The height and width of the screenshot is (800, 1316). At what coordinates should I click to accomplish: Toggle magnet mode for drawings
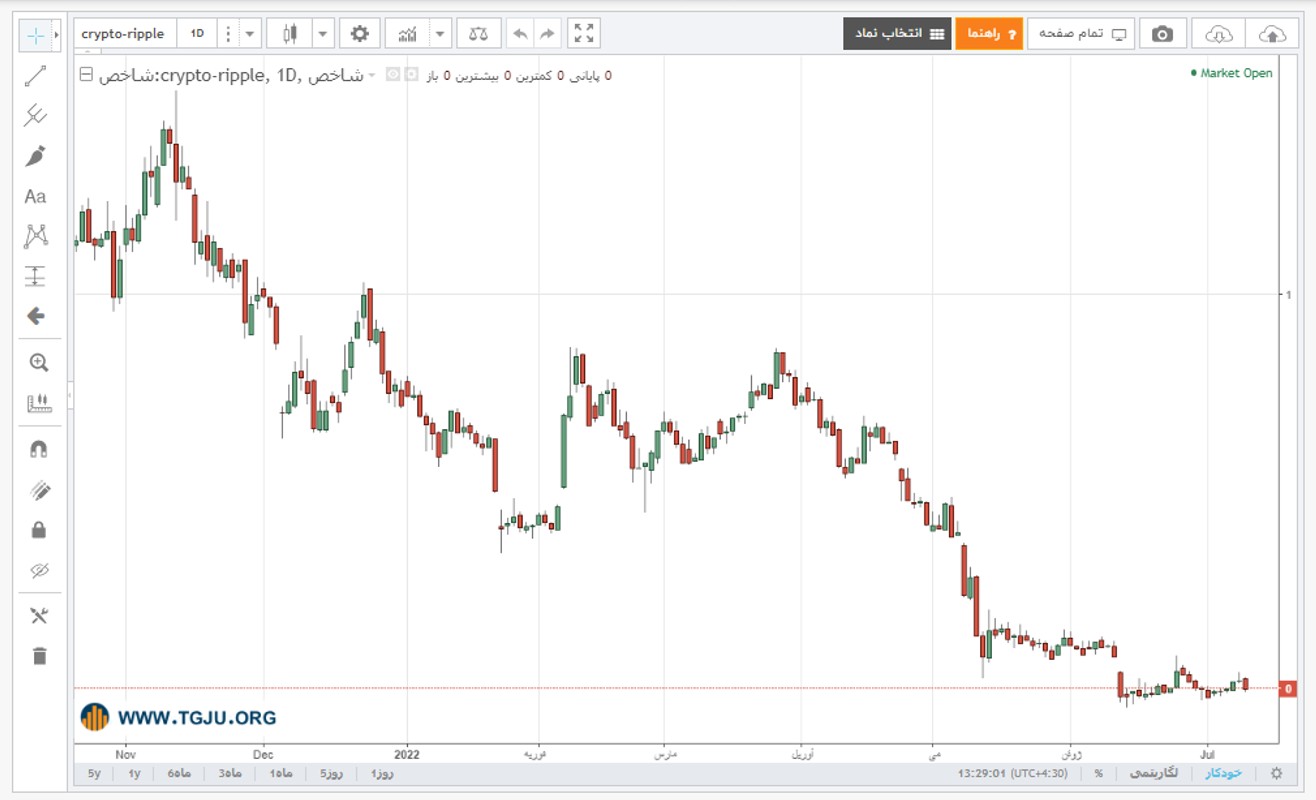[x=39, y=450]
